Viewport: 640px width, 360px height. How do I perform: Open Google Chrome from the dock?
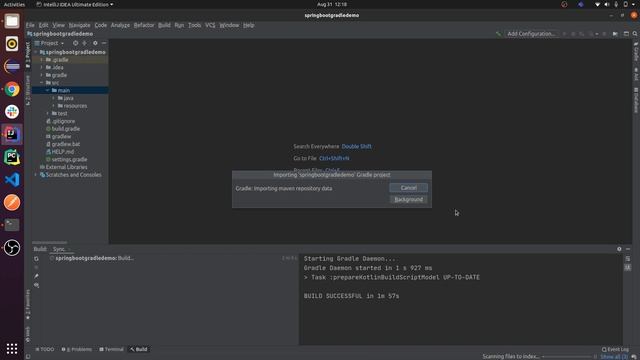click(12, 89)
